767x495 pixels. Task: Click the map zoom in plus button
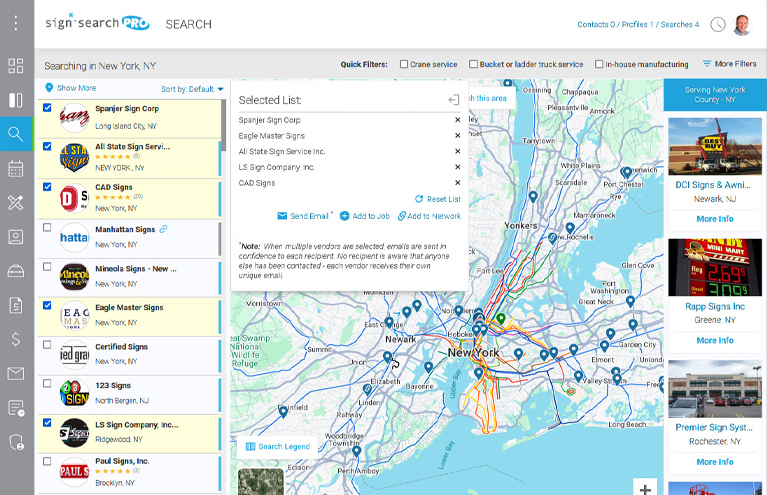click(645, 488)
